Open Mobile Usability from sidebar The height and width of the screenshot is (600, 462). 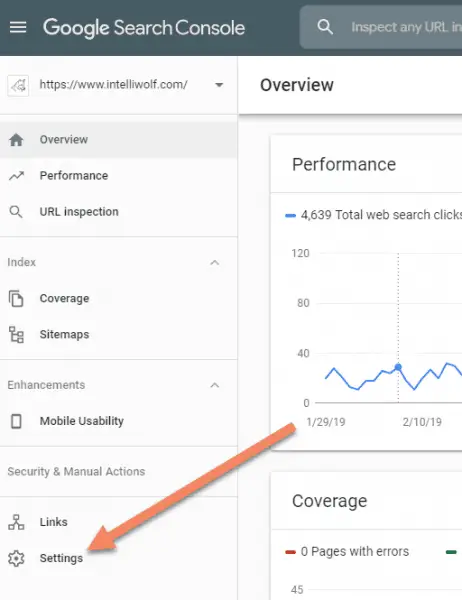[118, 421]
